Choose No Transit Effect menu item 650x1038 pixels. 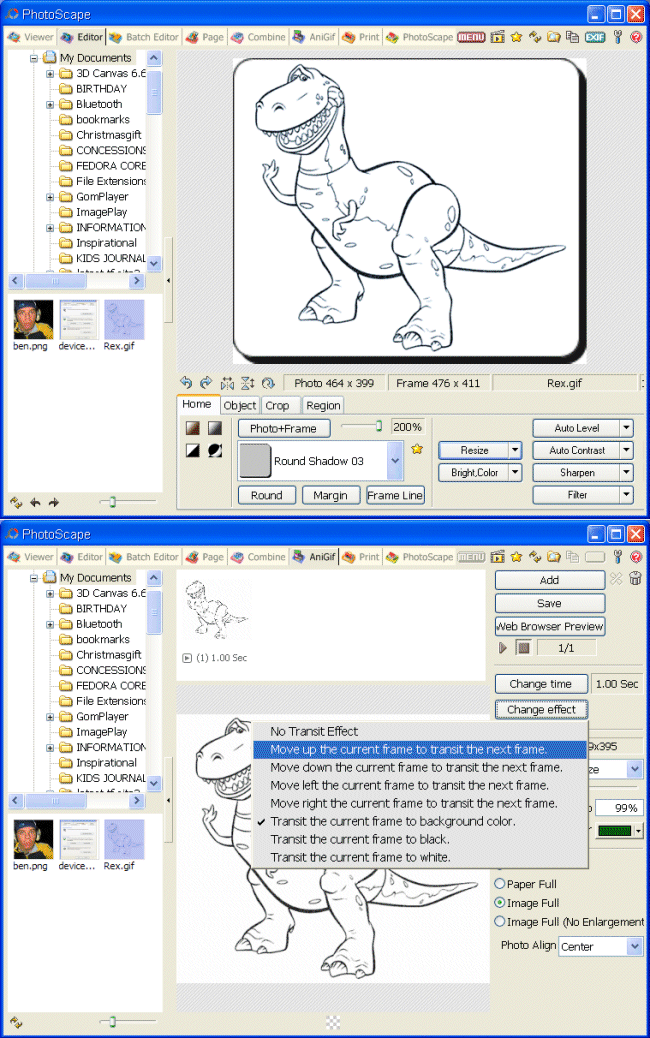click(x=420, y=731)
